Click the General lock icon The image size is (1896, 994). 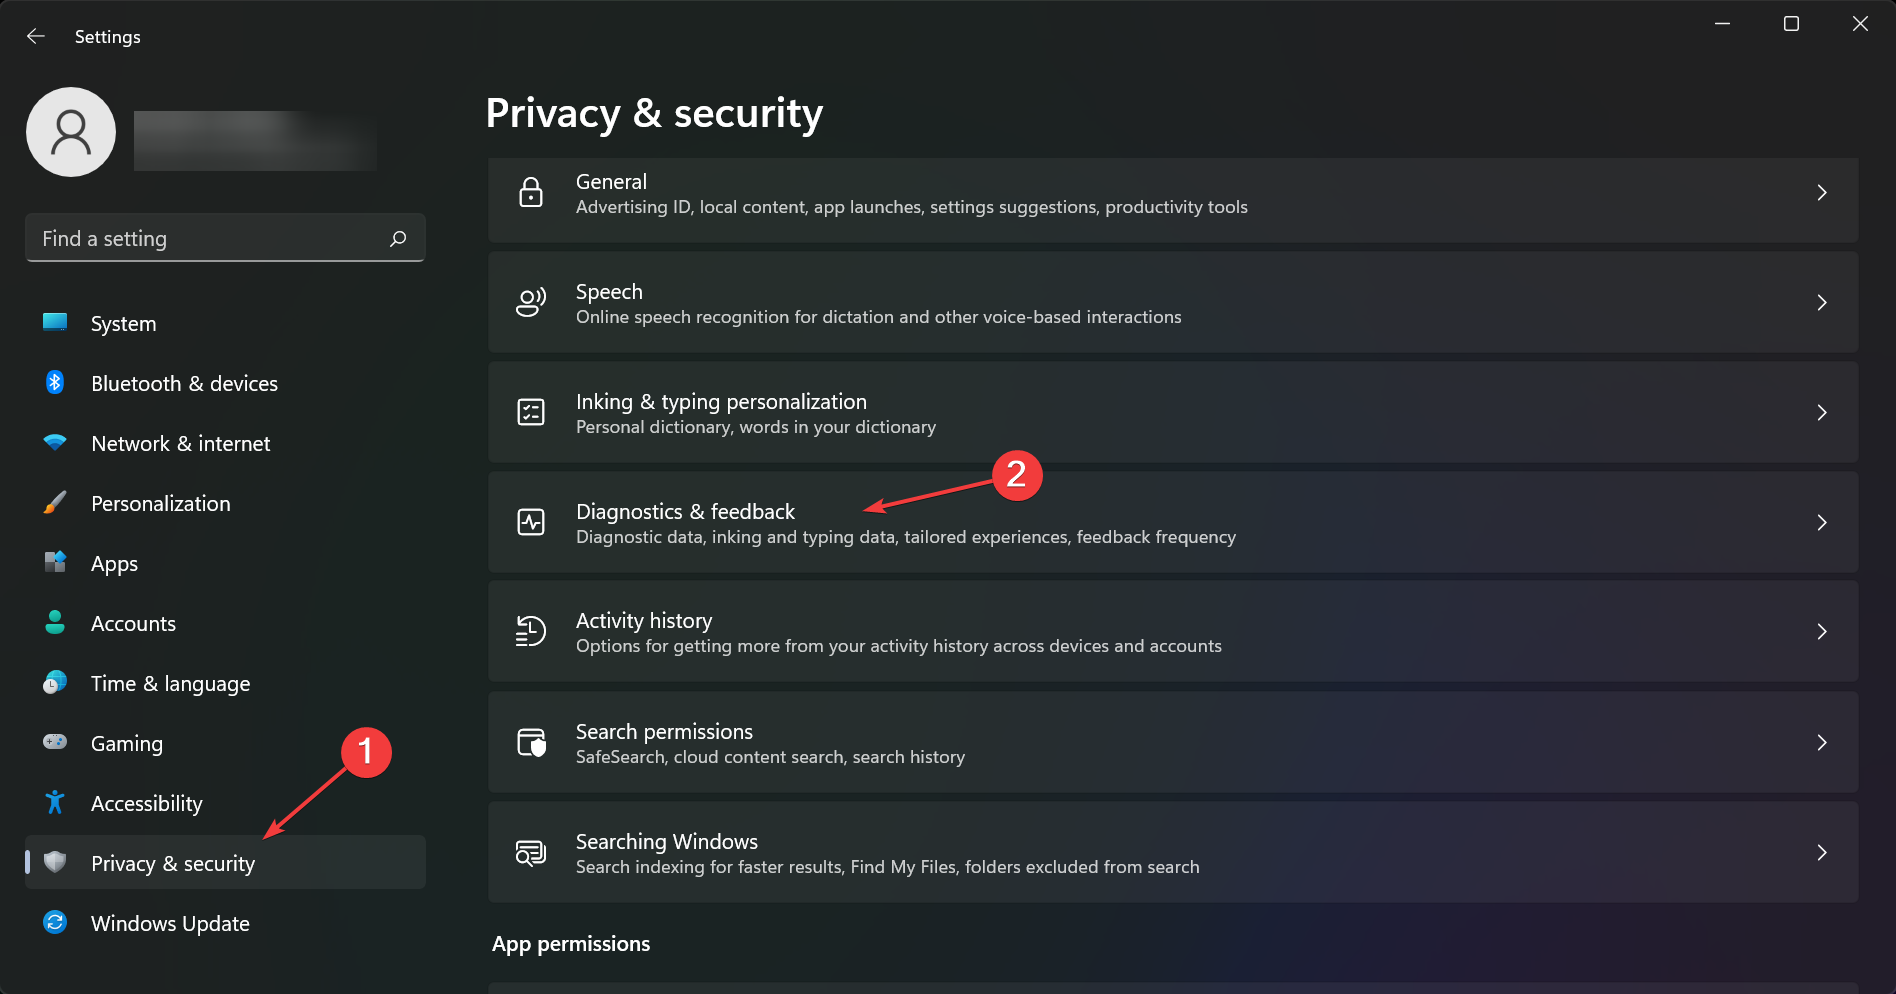(x=531, y=193)
